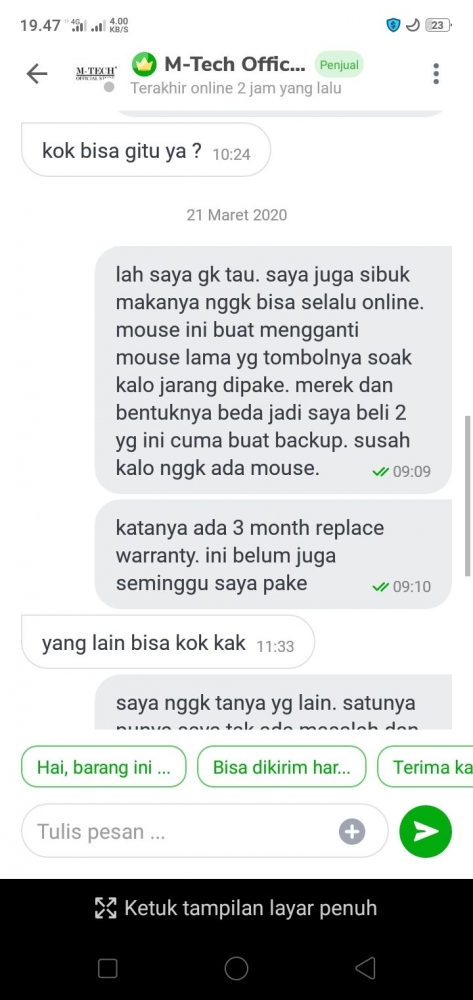Viewport: 473px width, 1000px height.
Task: Click the chat scrollbar handle
Action: click(x=469, y=496)
